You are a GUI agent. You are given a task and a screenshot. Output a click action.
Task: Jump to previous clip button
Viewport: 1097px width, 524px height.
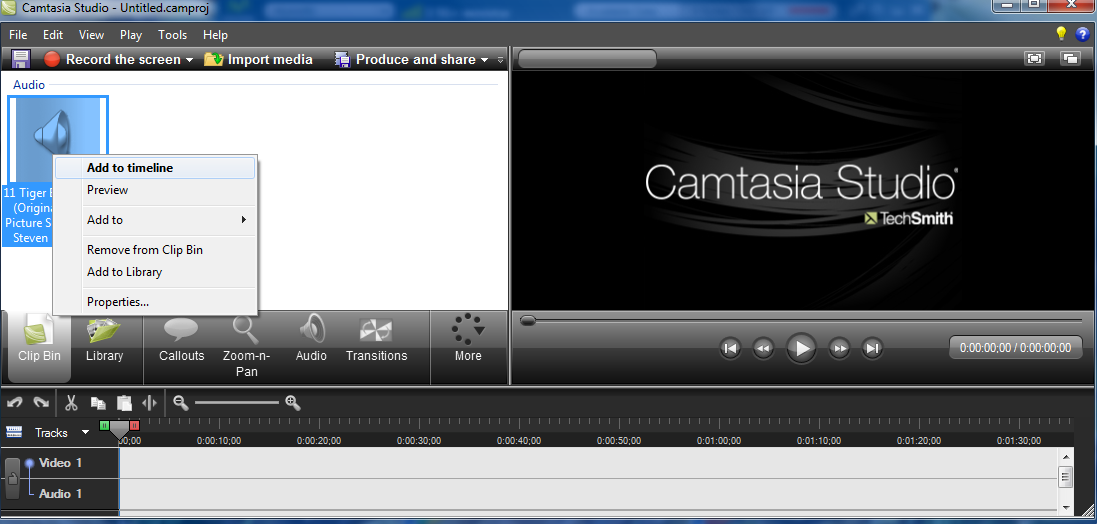pyautogui.click(x=730, y=348)
